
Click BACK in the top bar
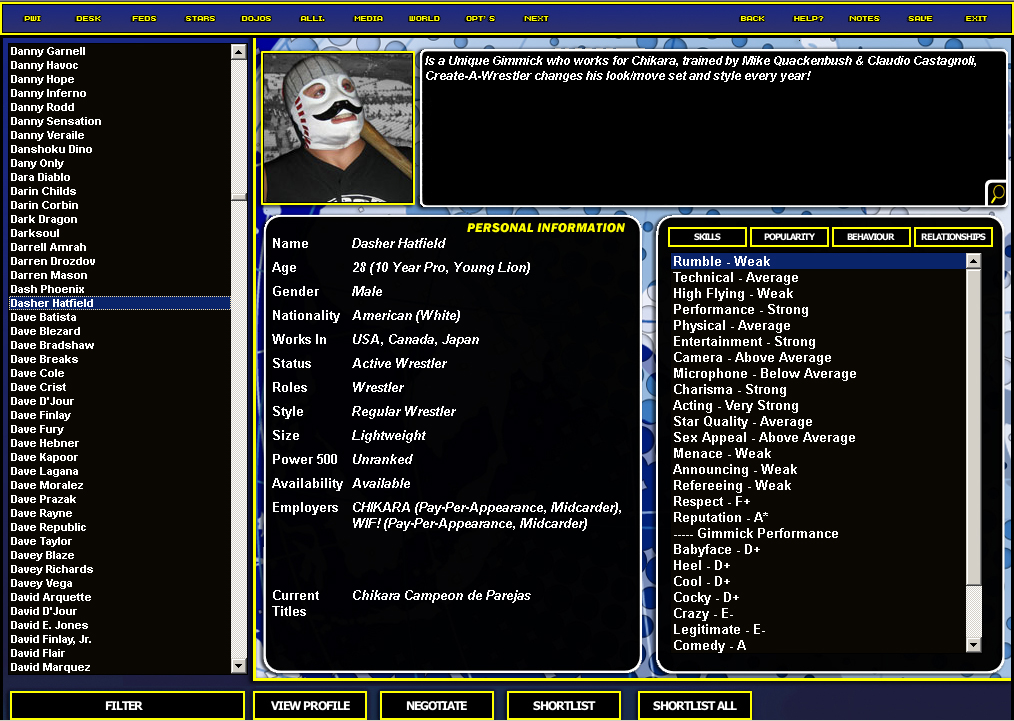click(752, 18)
